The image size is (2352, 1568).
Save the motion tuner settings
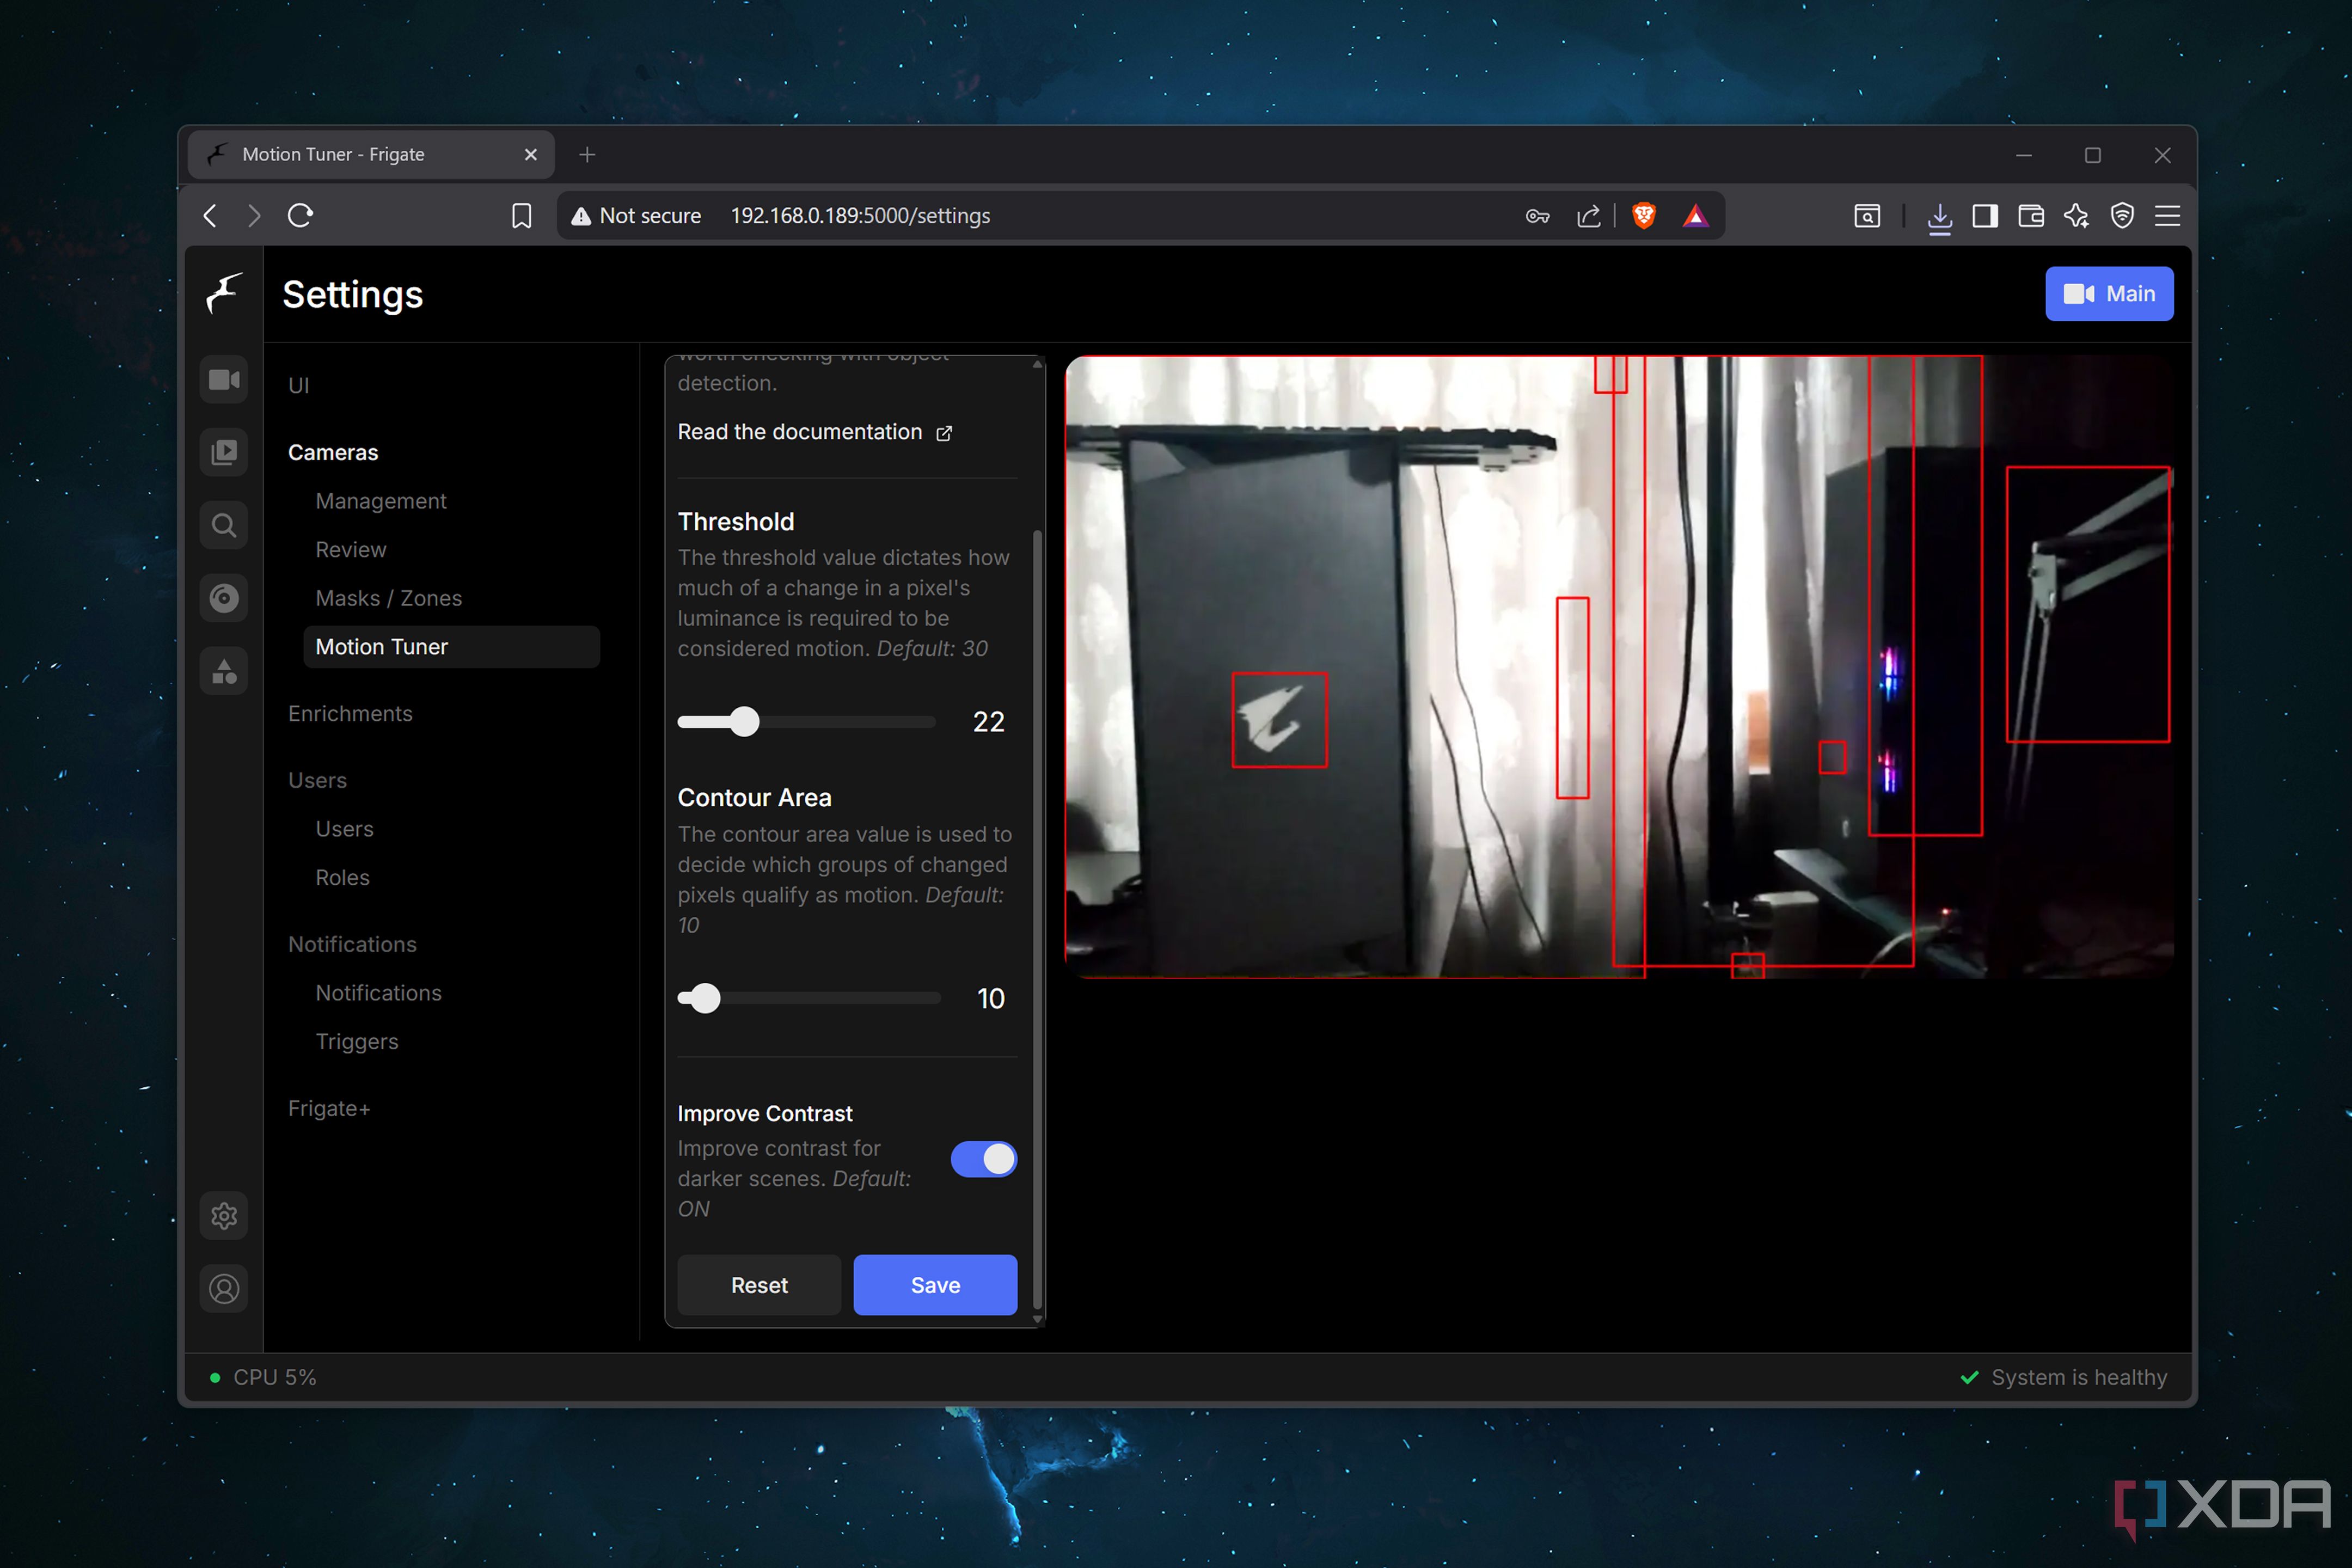tap(935, 1285)
